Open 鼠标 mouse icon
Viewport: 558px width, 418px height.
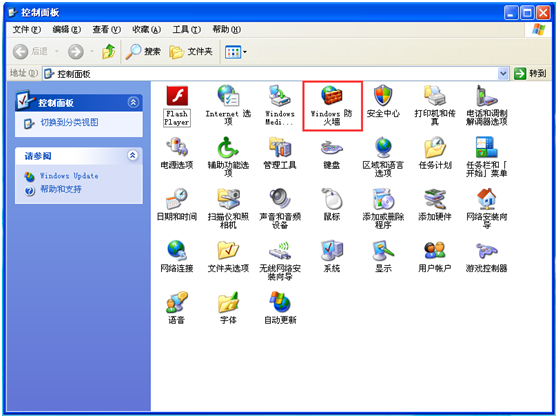point(332,205)
